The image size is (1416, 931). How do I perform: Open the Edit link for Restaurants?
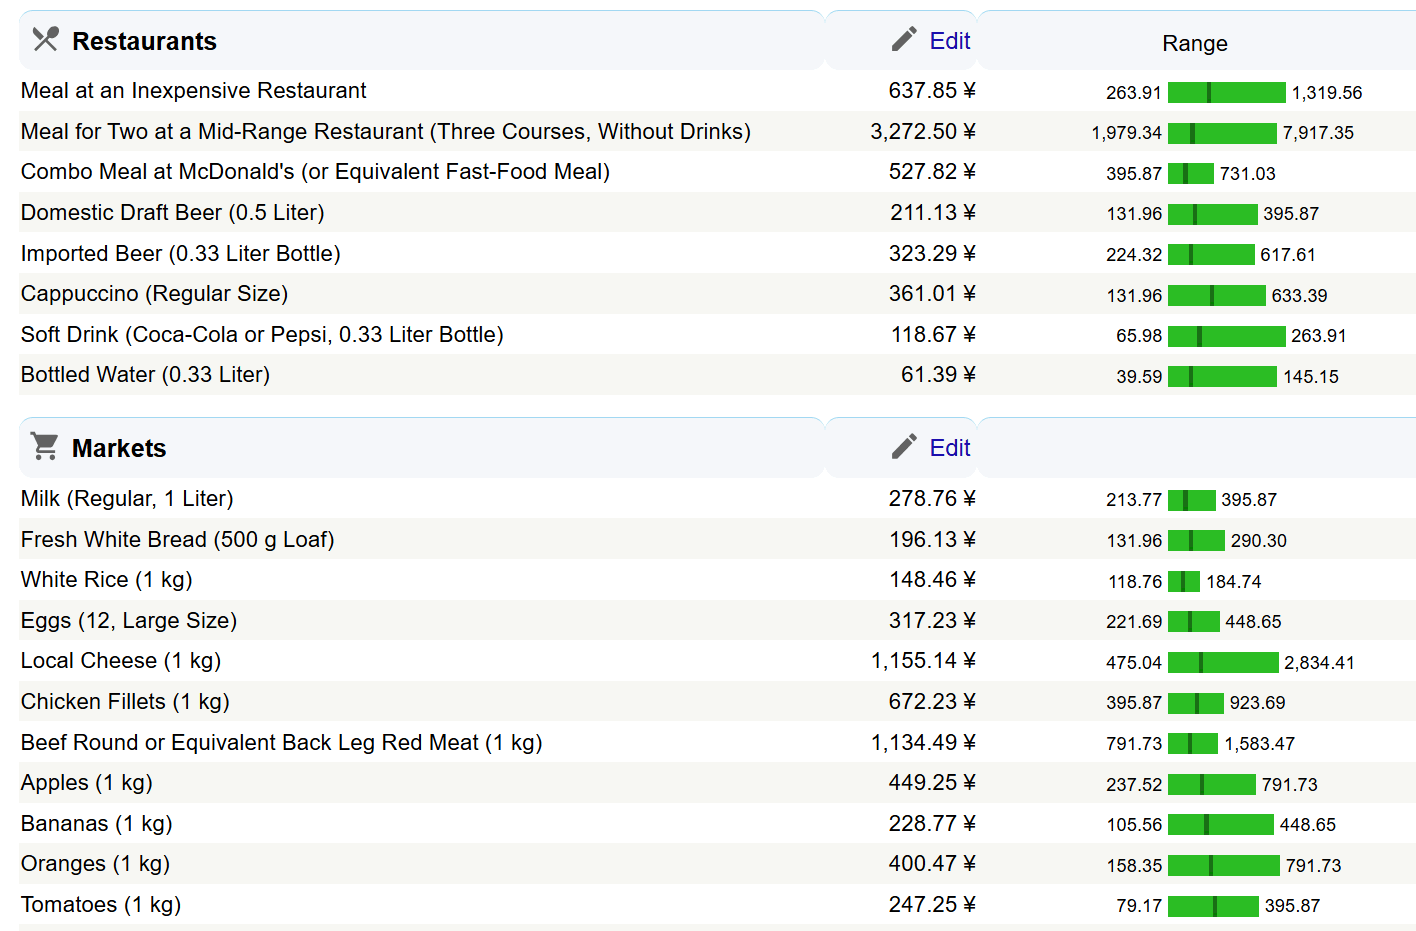point(949,41)
